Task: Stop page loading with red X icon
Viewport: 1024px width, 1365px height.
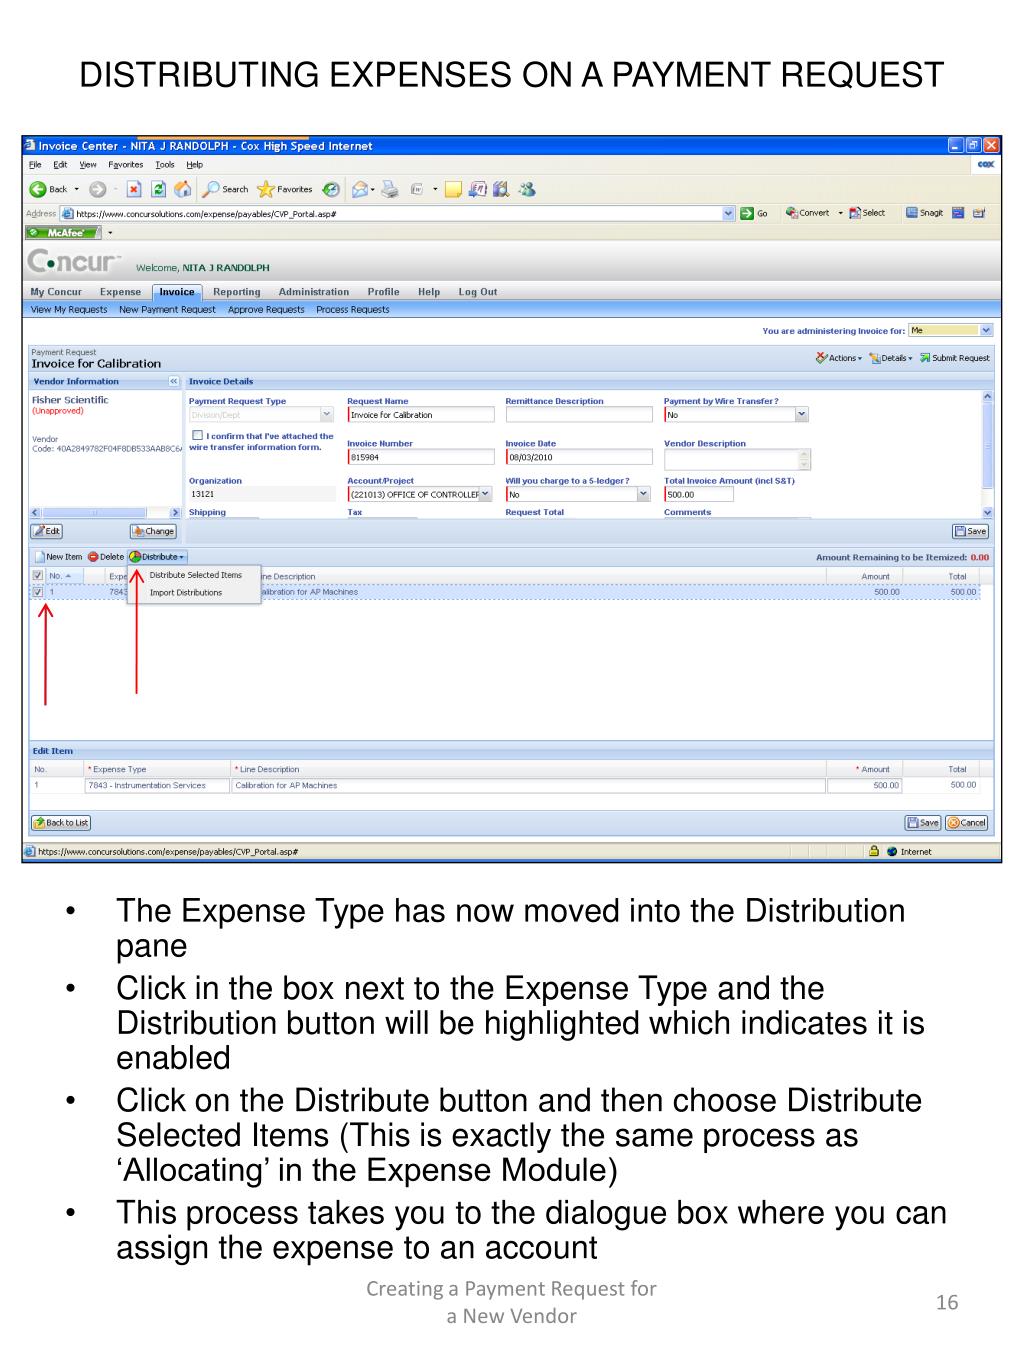Action: point(134,189)
